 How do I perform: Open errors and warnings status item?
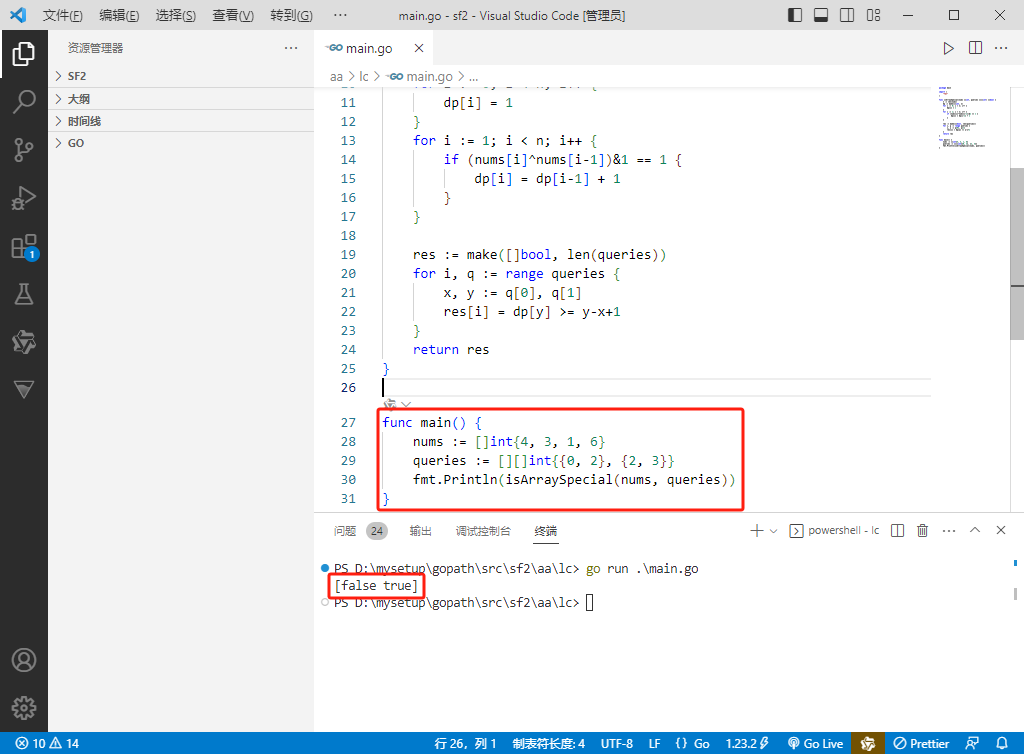[47, 744]
